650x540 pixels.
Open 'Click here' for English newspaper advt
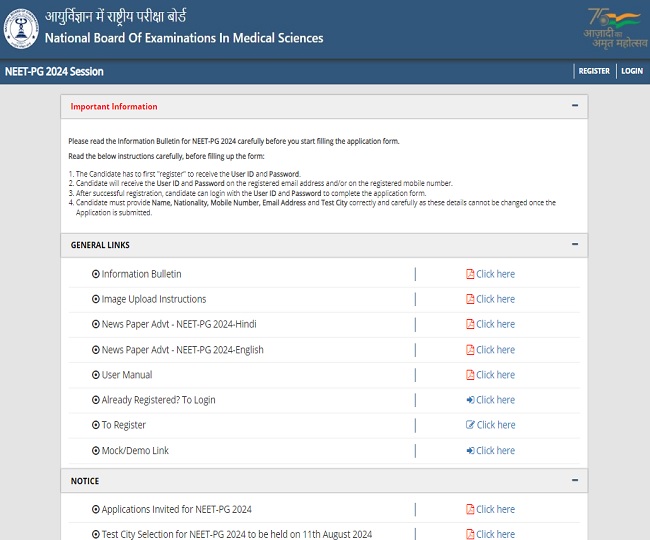point(495,350)
